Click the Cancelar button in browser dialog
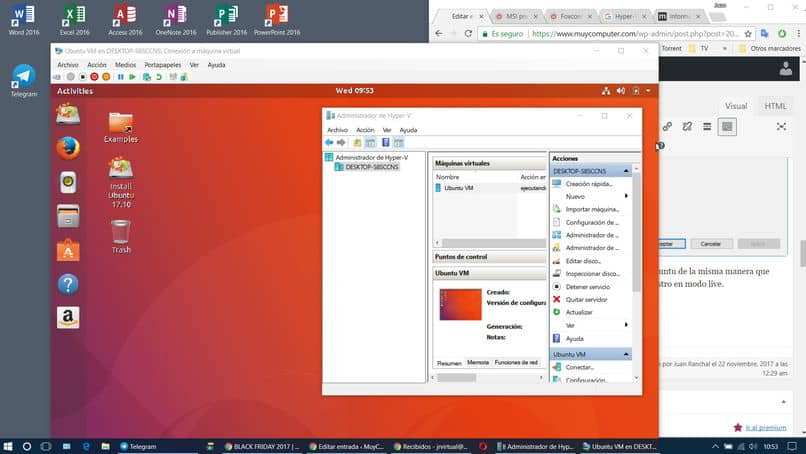Viewport: 806px width, 454px height. pos(711,244)
